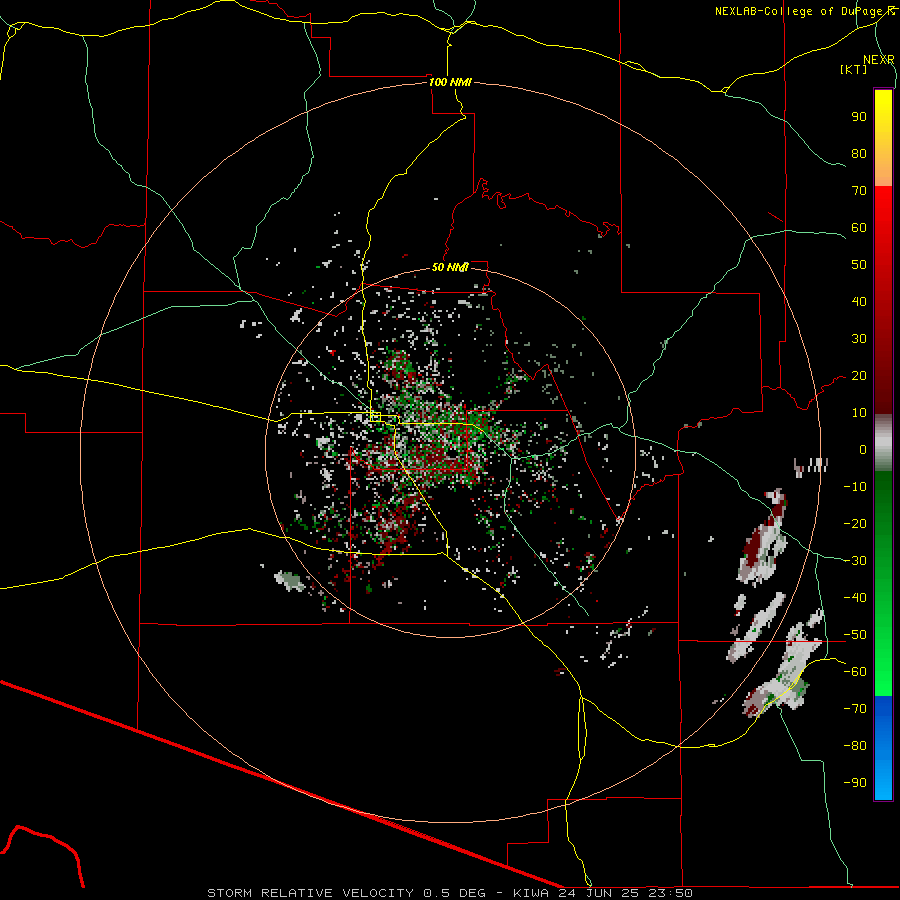Image resolution: width=900 pixels, height=900 pixels.
Task: Click the 70 value on the velocity scale
Action: tap(859, 191)
